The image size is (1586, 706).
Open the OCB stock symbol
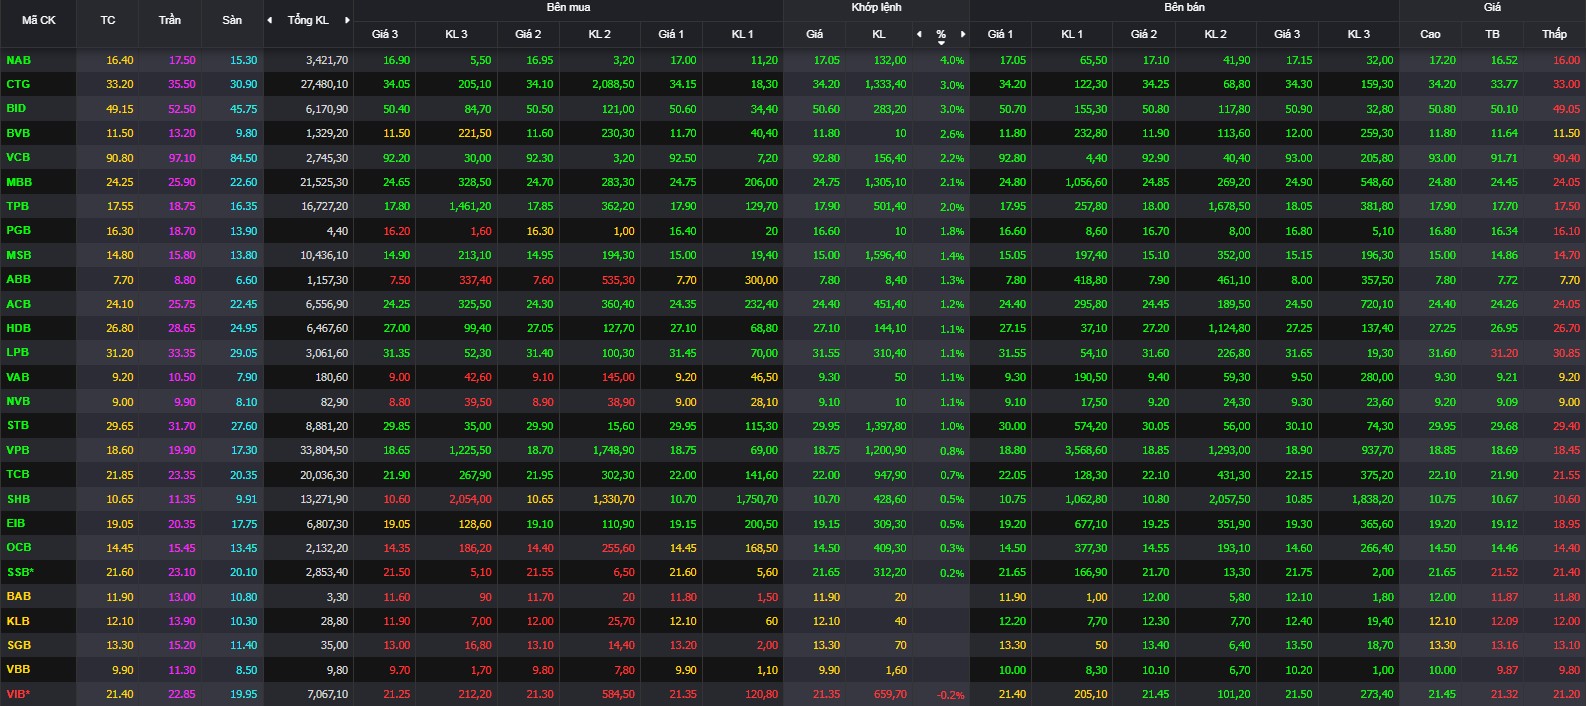tap(19, 547)
